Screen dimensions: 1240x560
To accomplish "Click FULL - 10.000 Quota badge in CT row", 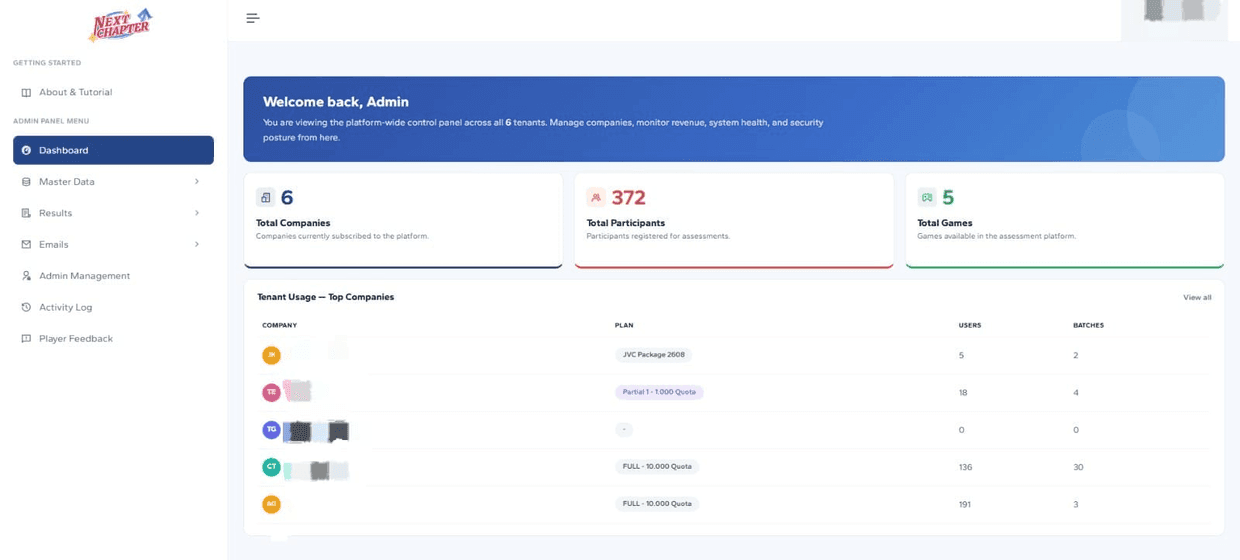I will click(x=657, y=467).
